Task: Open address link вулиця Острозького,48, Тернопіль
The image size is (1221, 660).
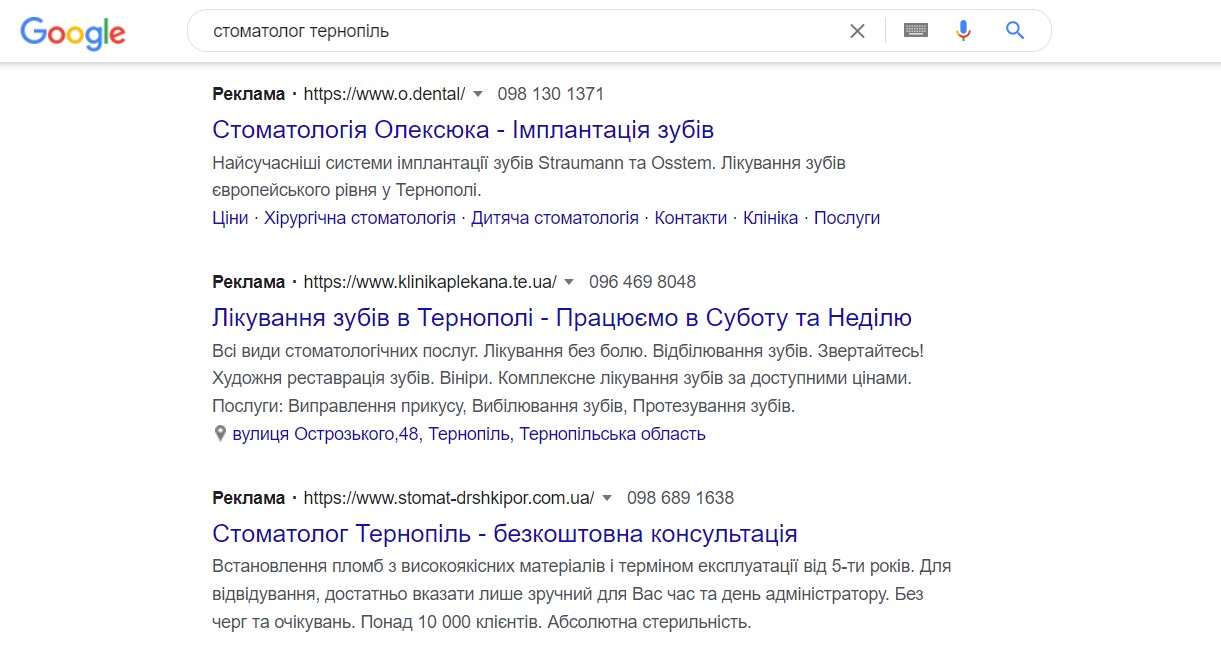Action: coord(469,434)
